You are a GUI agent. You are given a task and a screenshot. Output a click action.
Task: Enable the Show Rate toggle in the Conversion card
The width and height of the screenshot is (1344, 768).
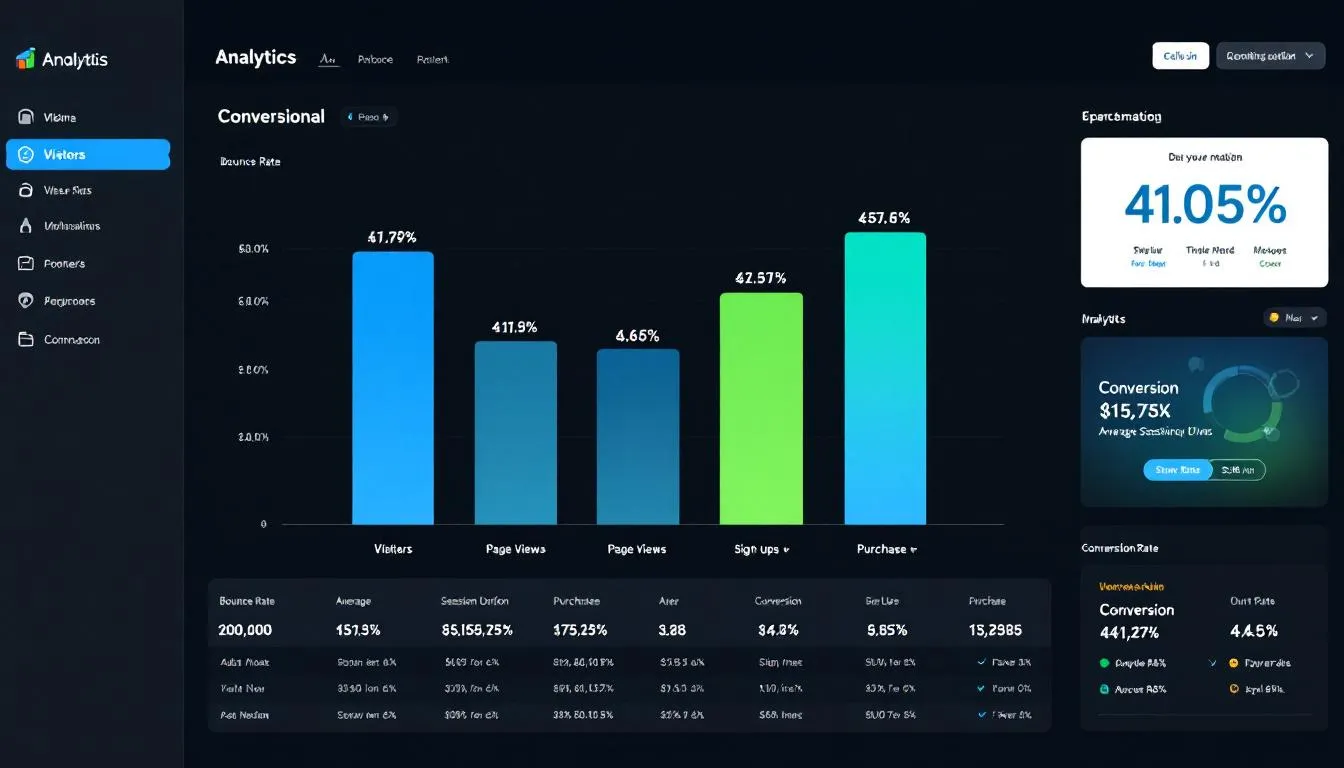coord(1177,469)
